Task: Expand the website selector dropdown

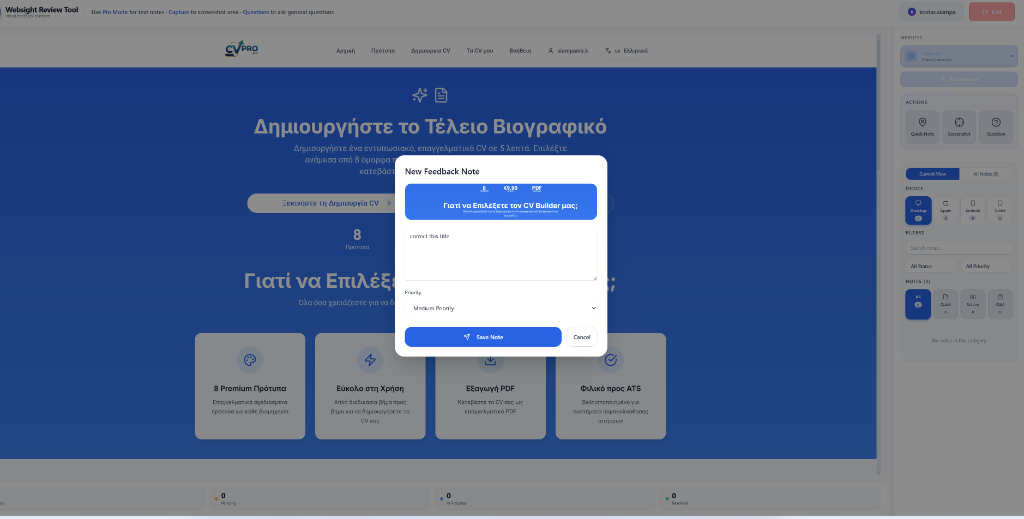Action: pos(959,56)
